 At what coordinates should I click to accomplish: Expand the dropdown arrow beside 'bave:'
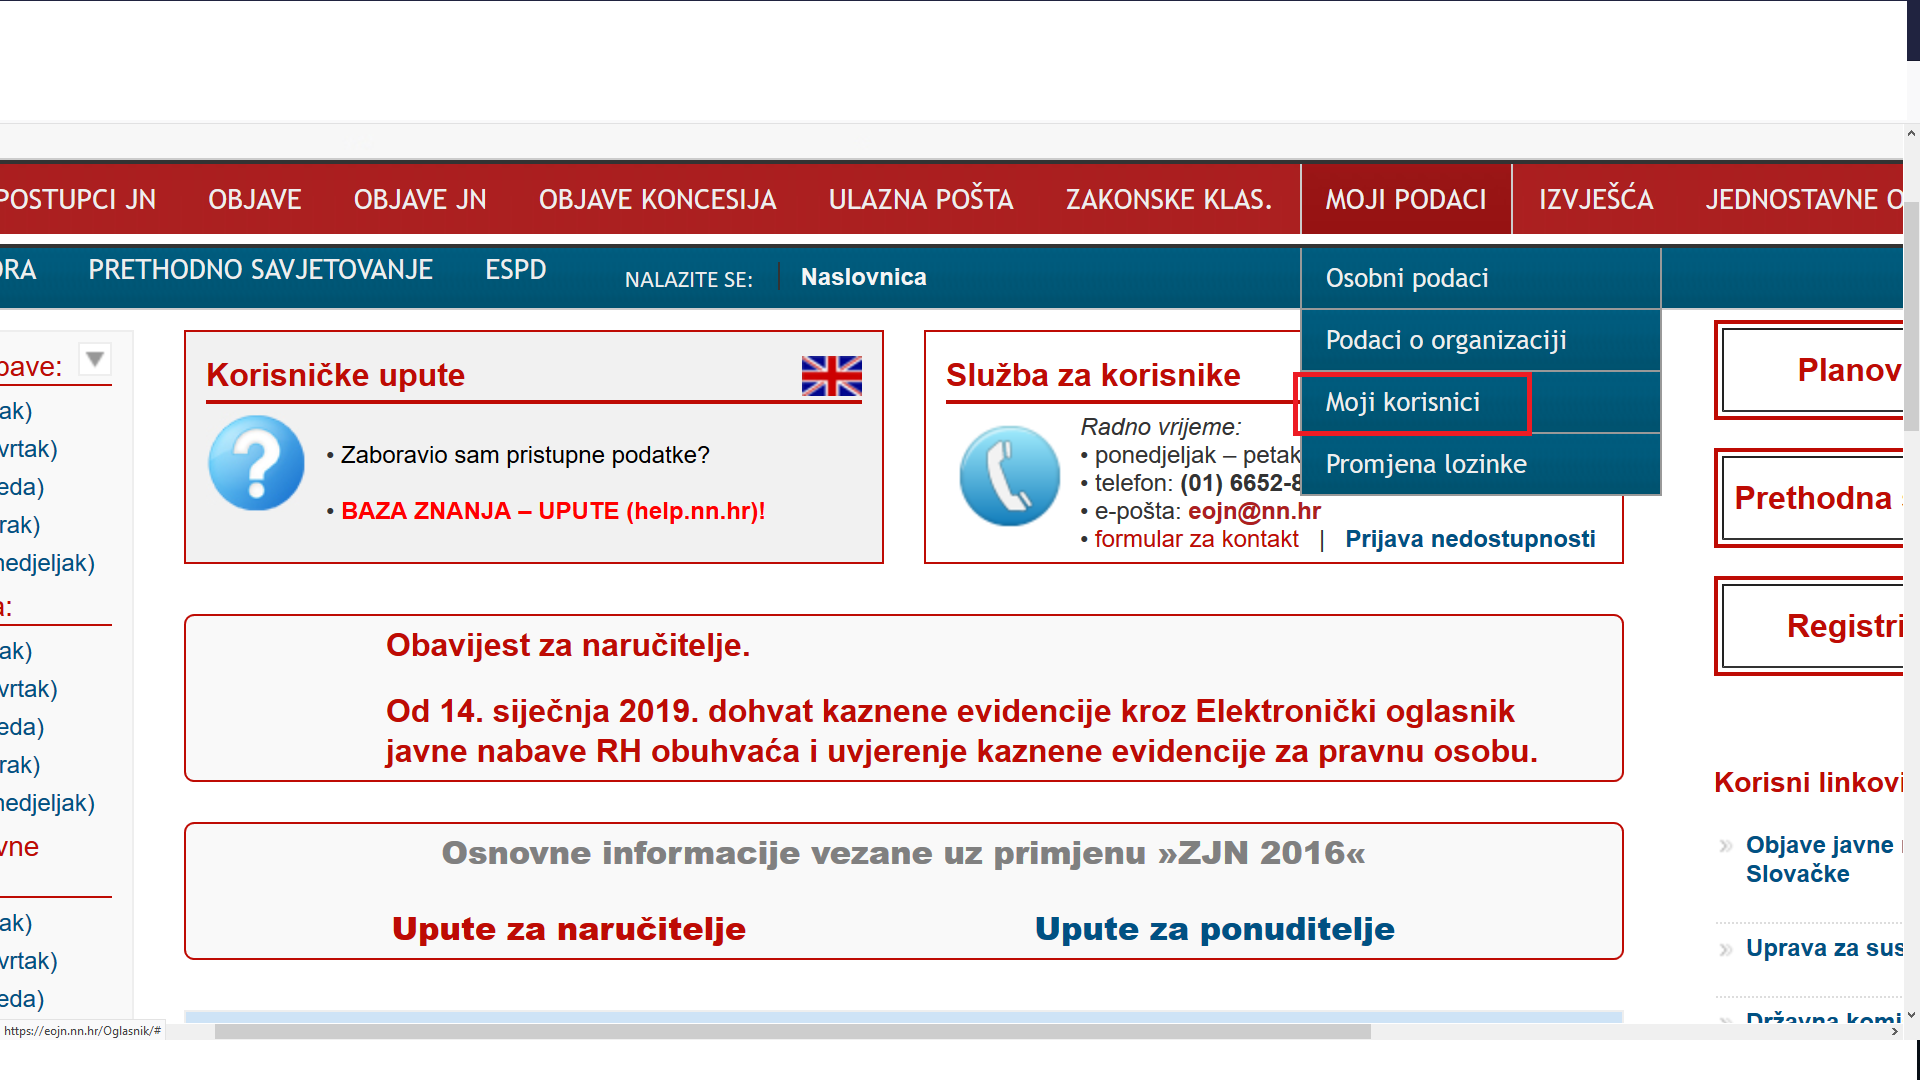(x=95, y=358)
